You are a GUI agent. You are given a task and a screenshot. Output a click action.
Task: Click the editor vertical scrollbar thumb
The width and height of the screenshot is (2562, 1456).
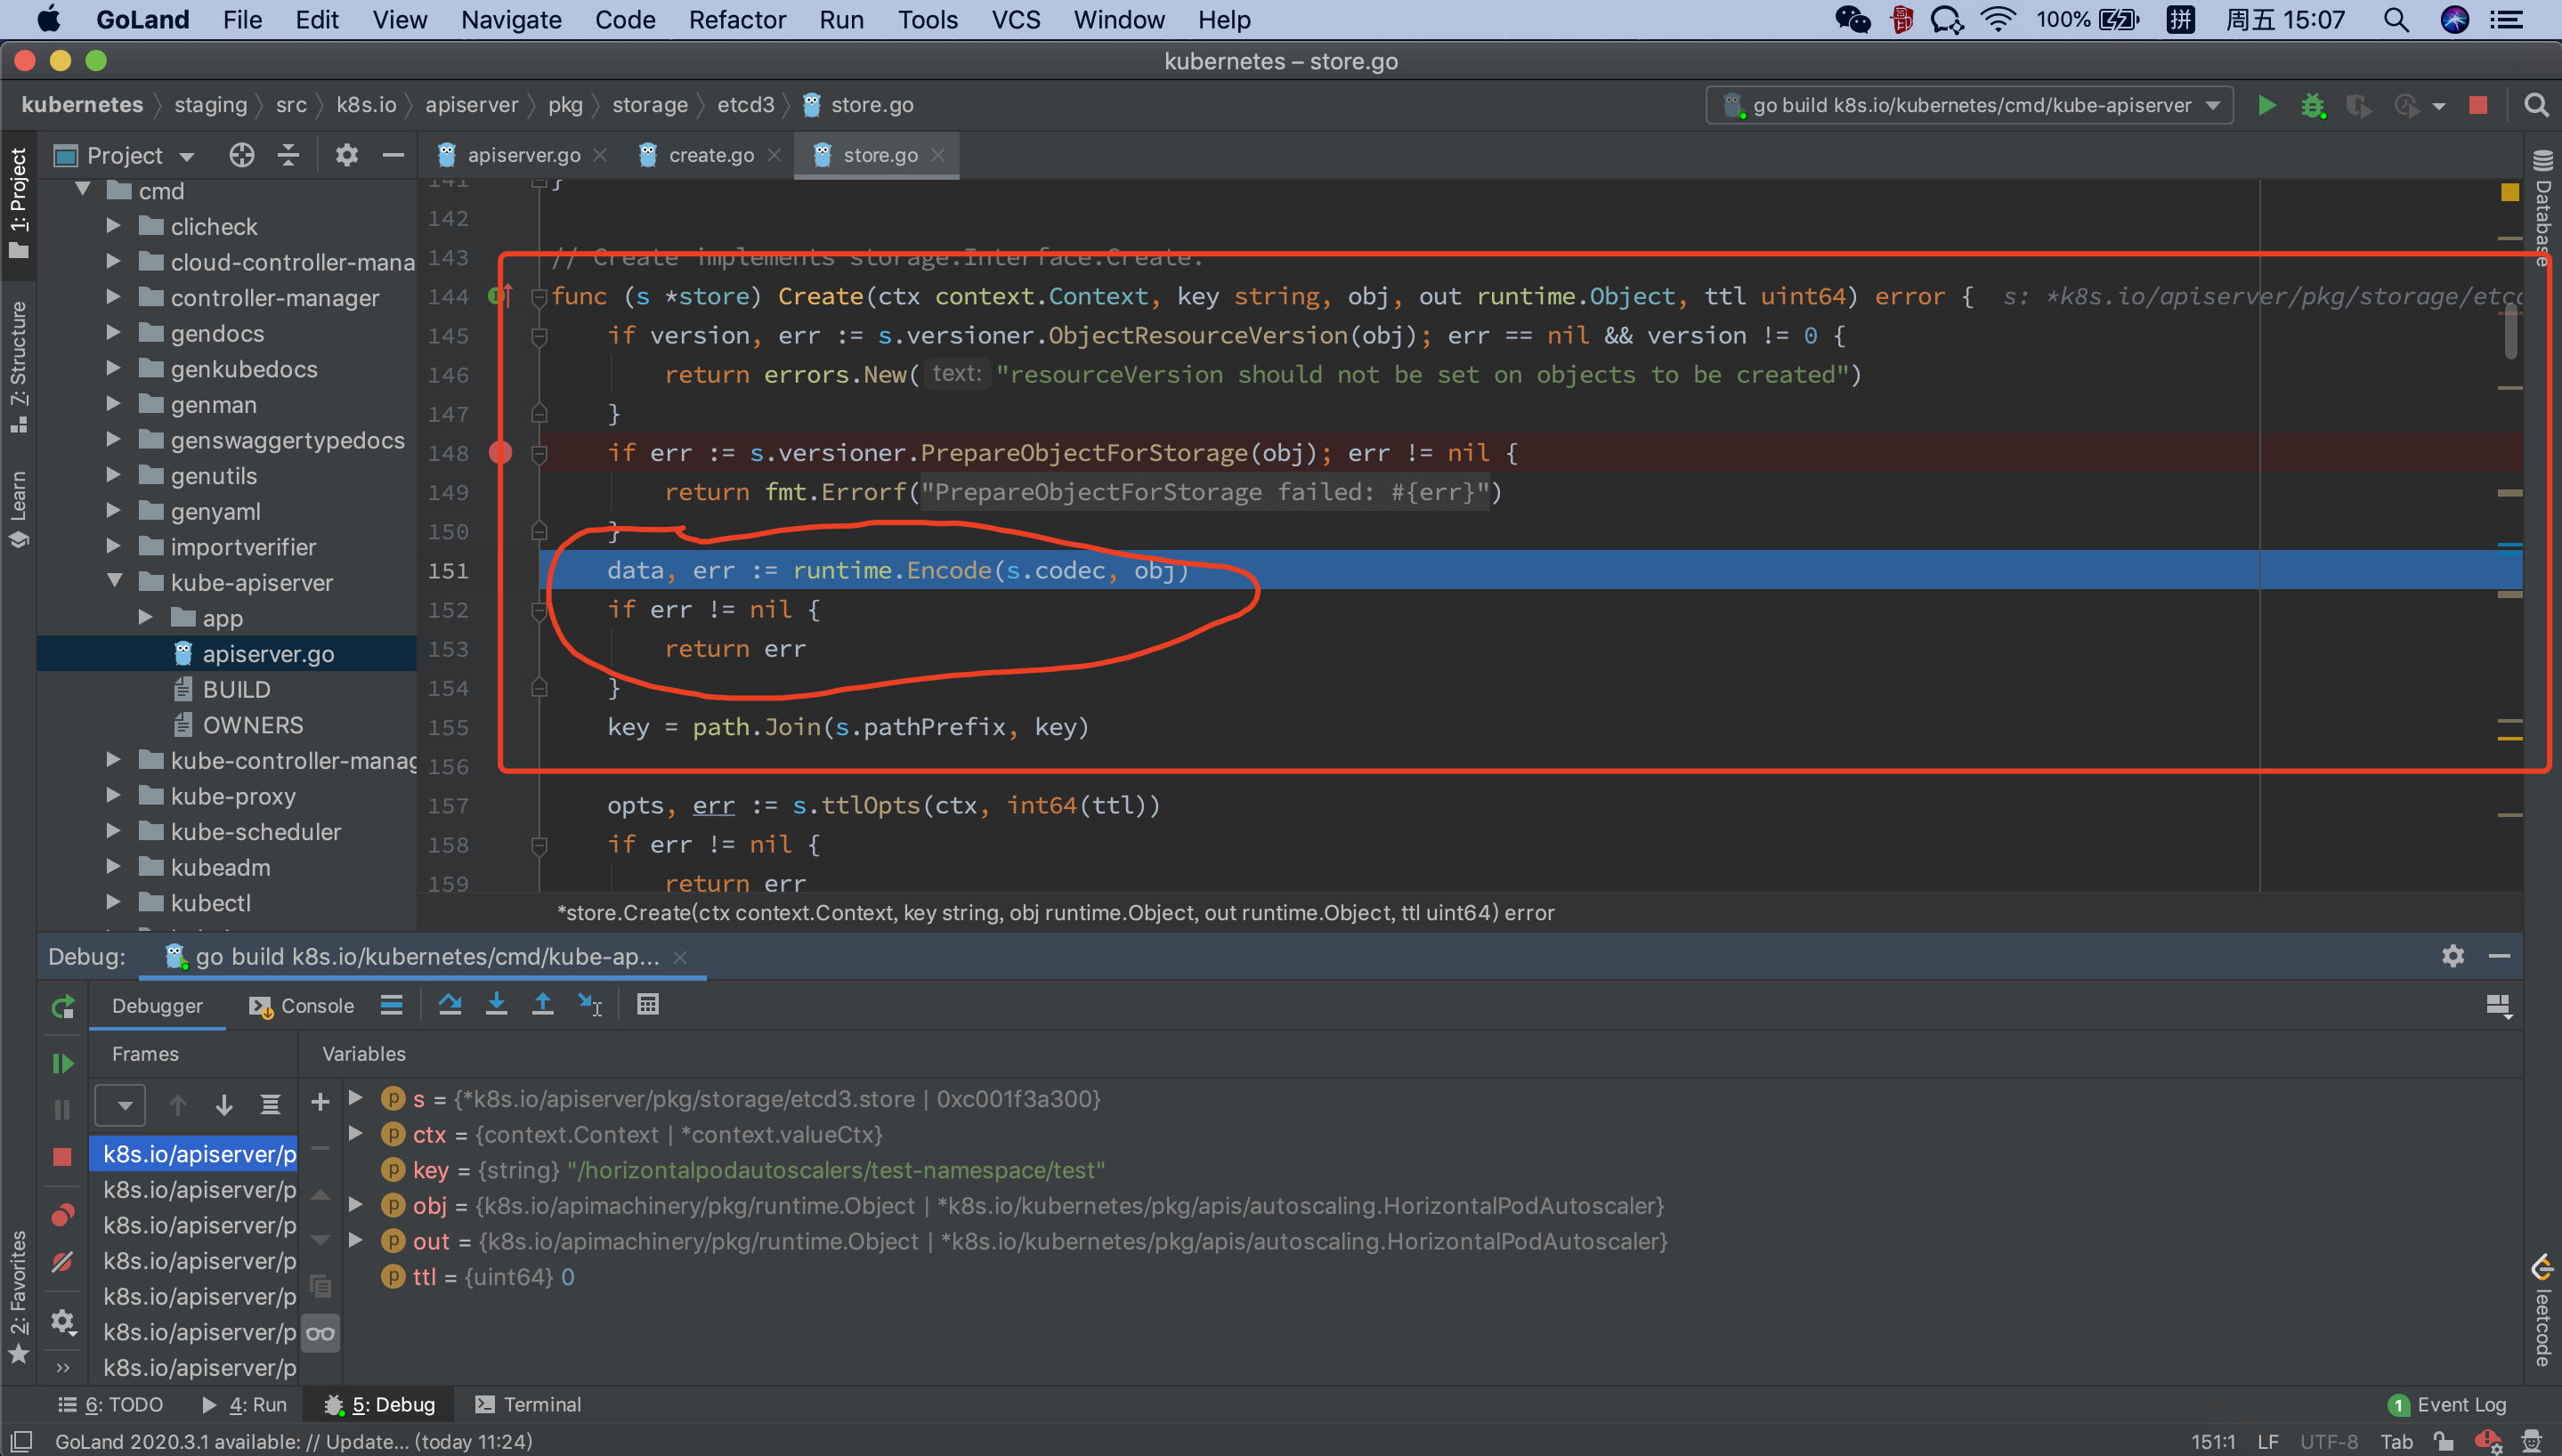pyautogui.click(x=2510, y=330)
